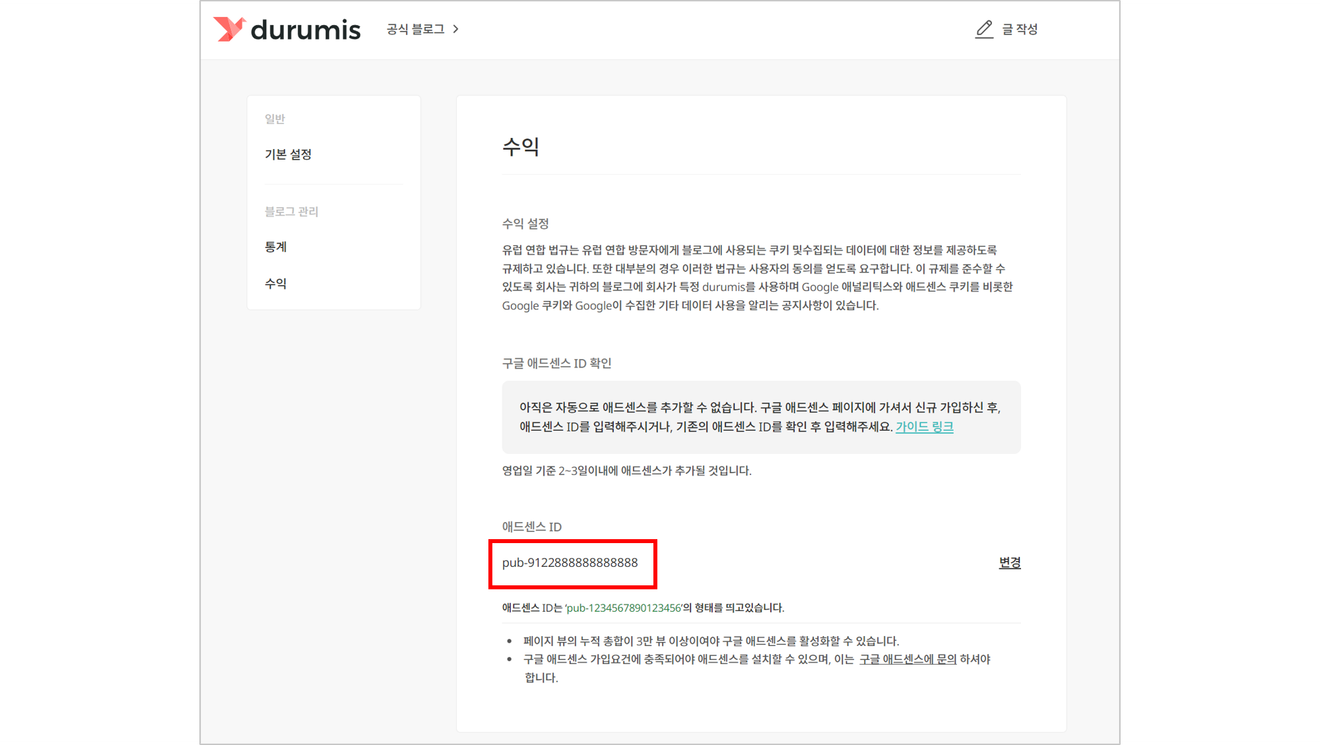
Task: Click the durumis wordmark text
Action: click(x=305, y=30)
